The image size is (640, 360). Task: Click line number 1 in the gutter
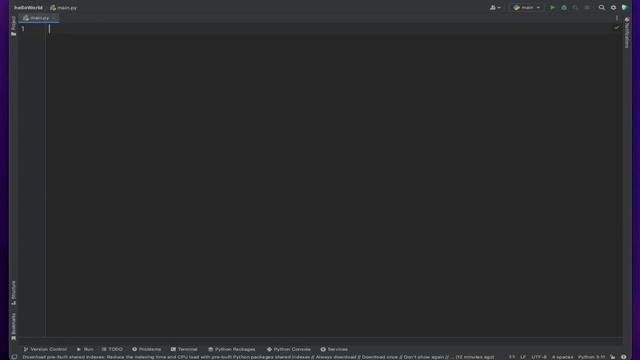coord(23,29)
